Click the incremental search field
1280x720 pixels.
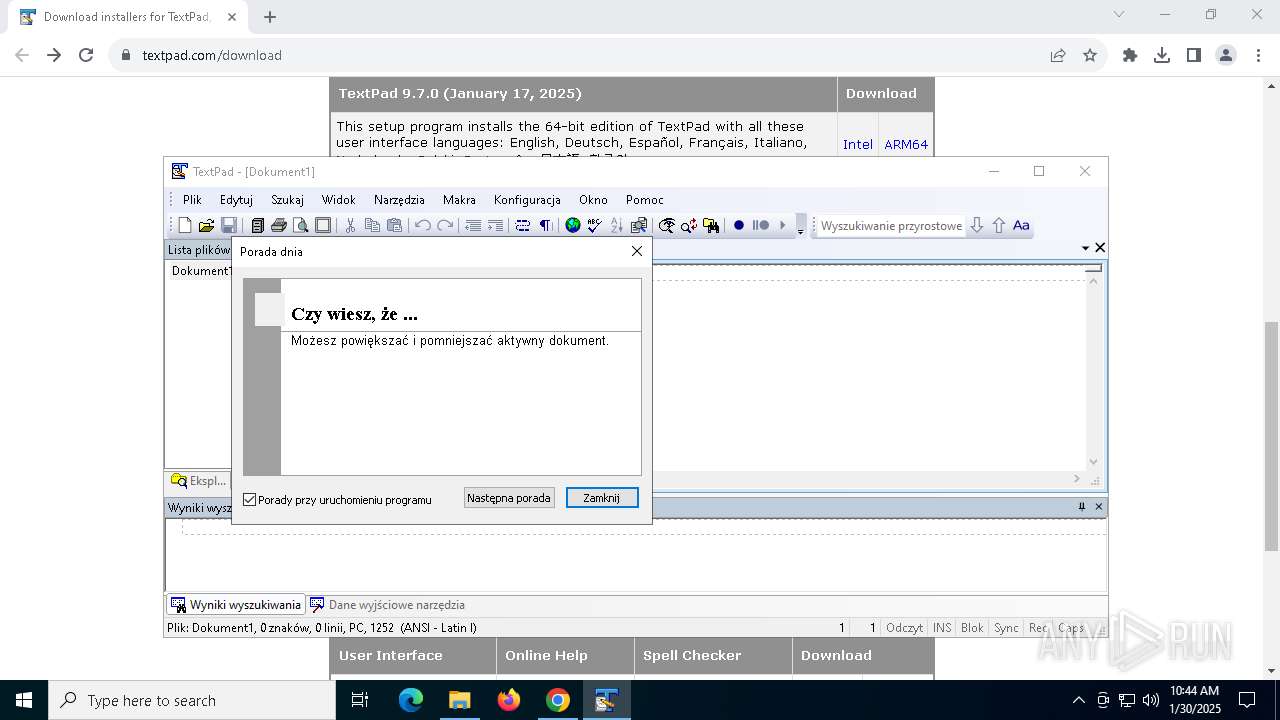click(892, 225)
